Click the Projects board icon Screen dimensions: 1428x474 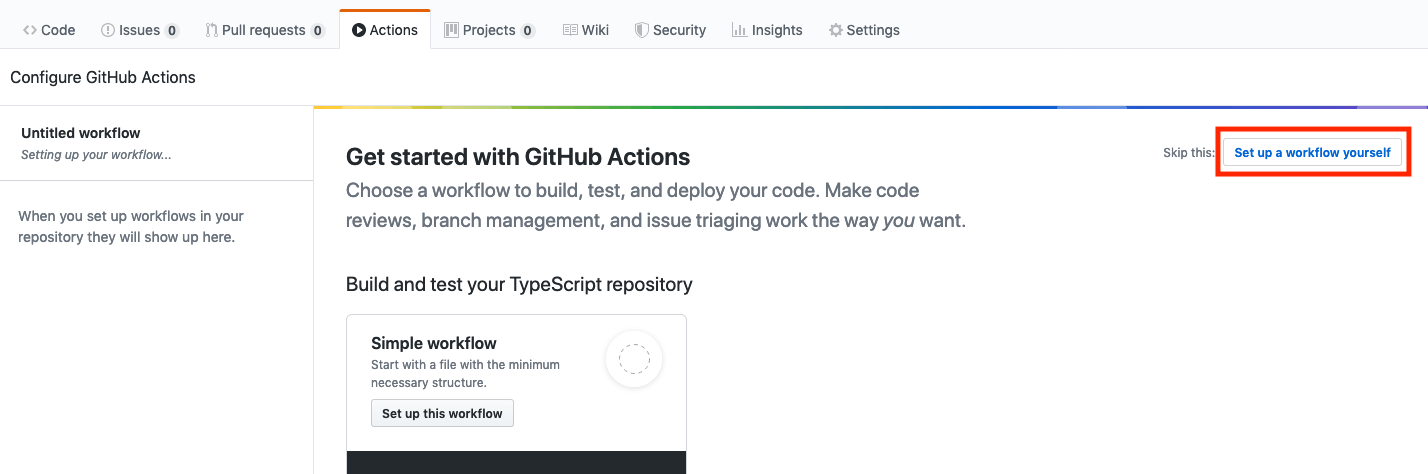pos(451,30)
